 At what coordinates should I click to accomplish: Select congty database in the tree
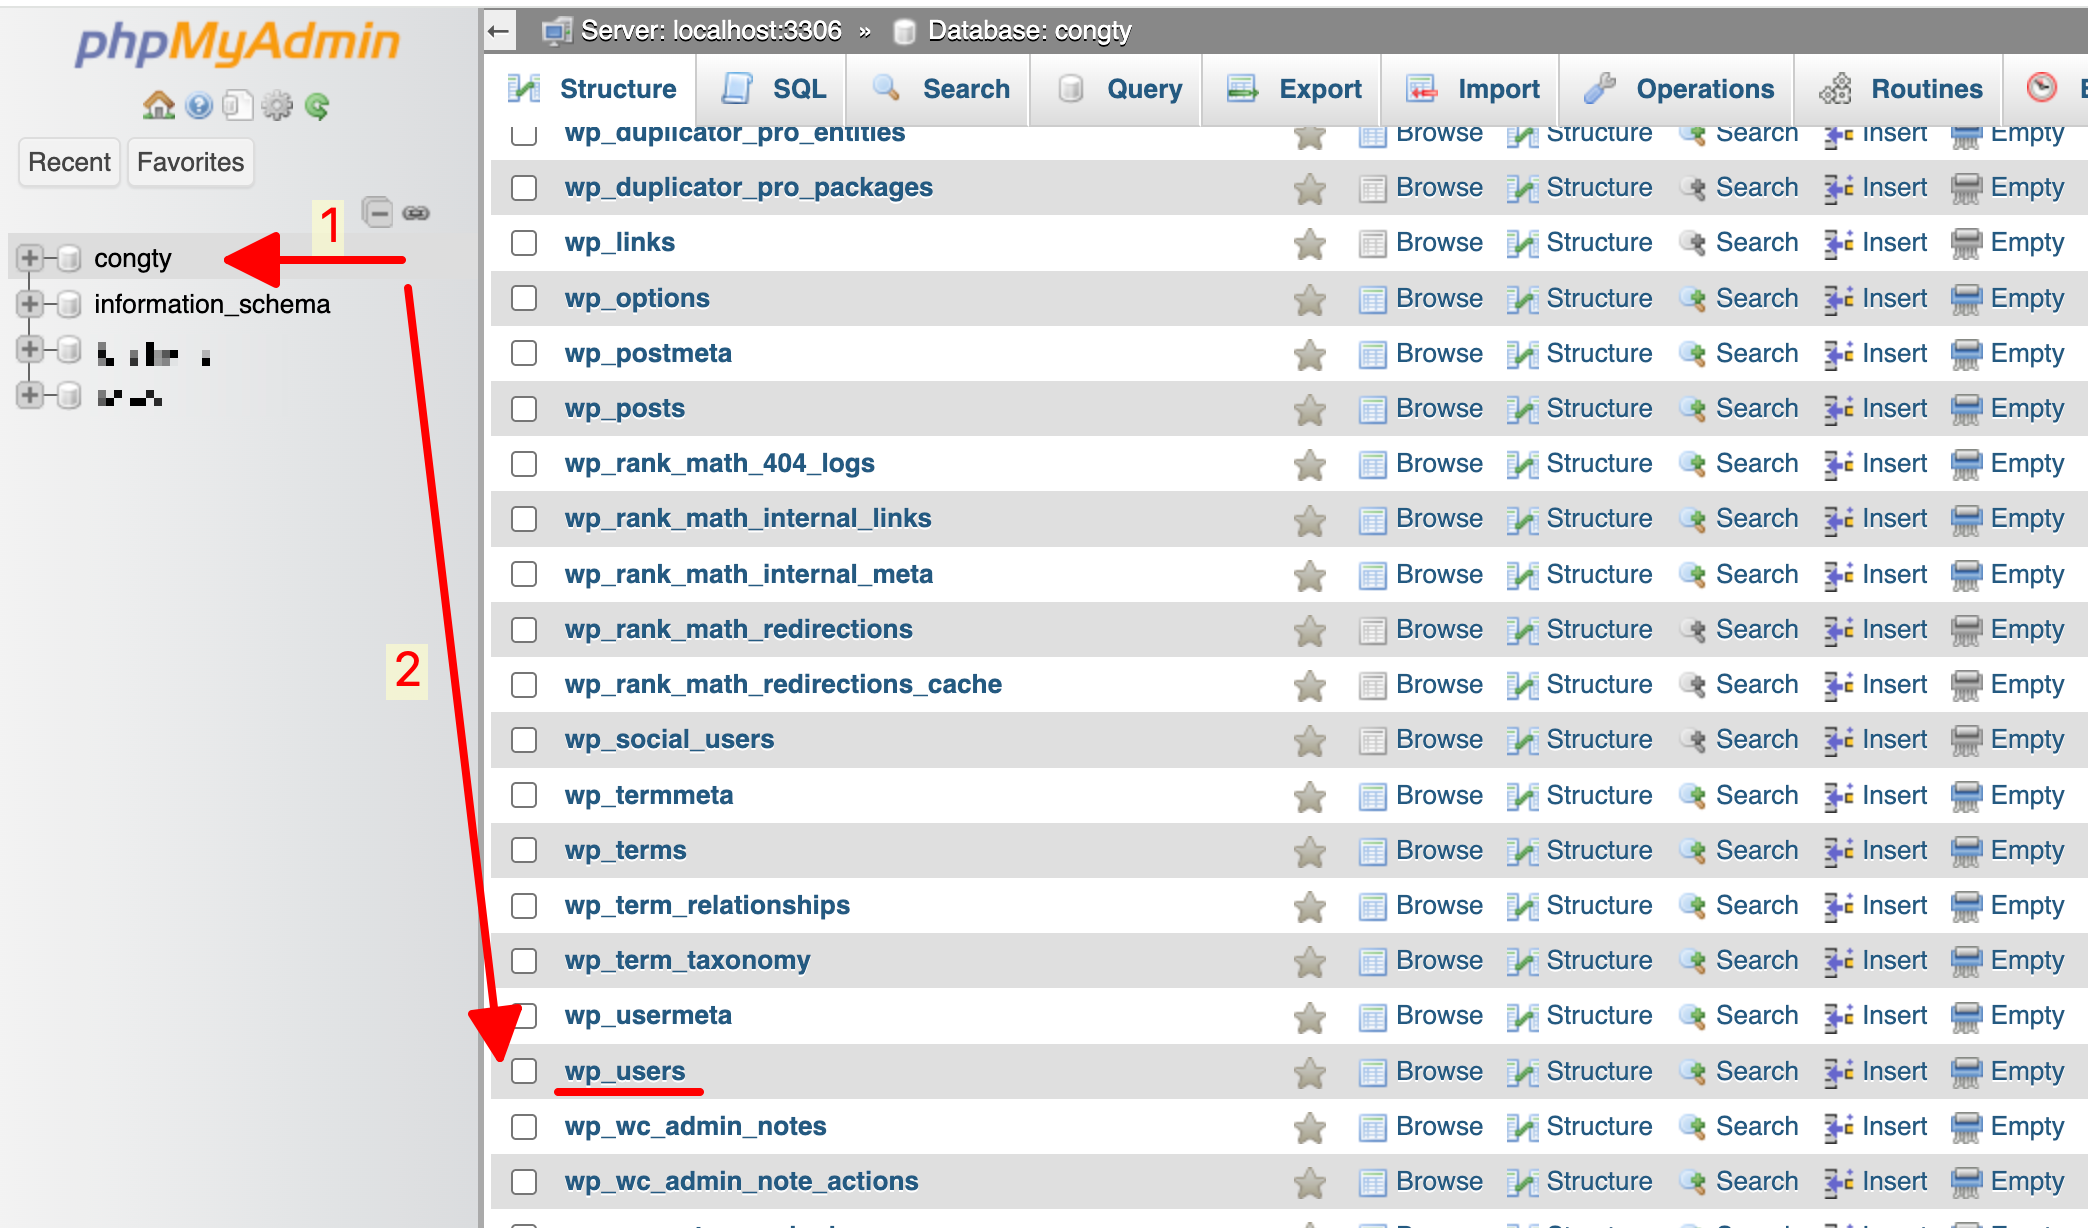point(132,258)
